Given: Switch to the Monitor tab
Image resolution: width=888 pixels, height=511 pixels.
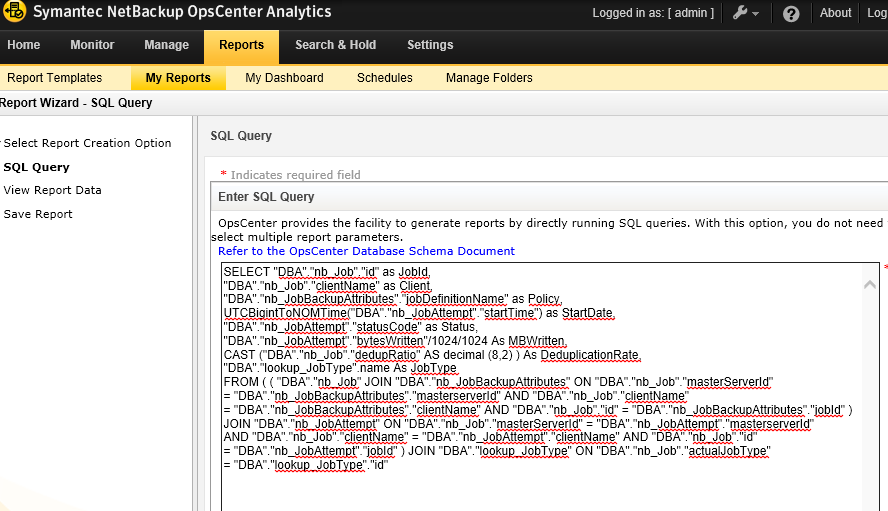Looking at the screenshot, I should coord(92,45).
